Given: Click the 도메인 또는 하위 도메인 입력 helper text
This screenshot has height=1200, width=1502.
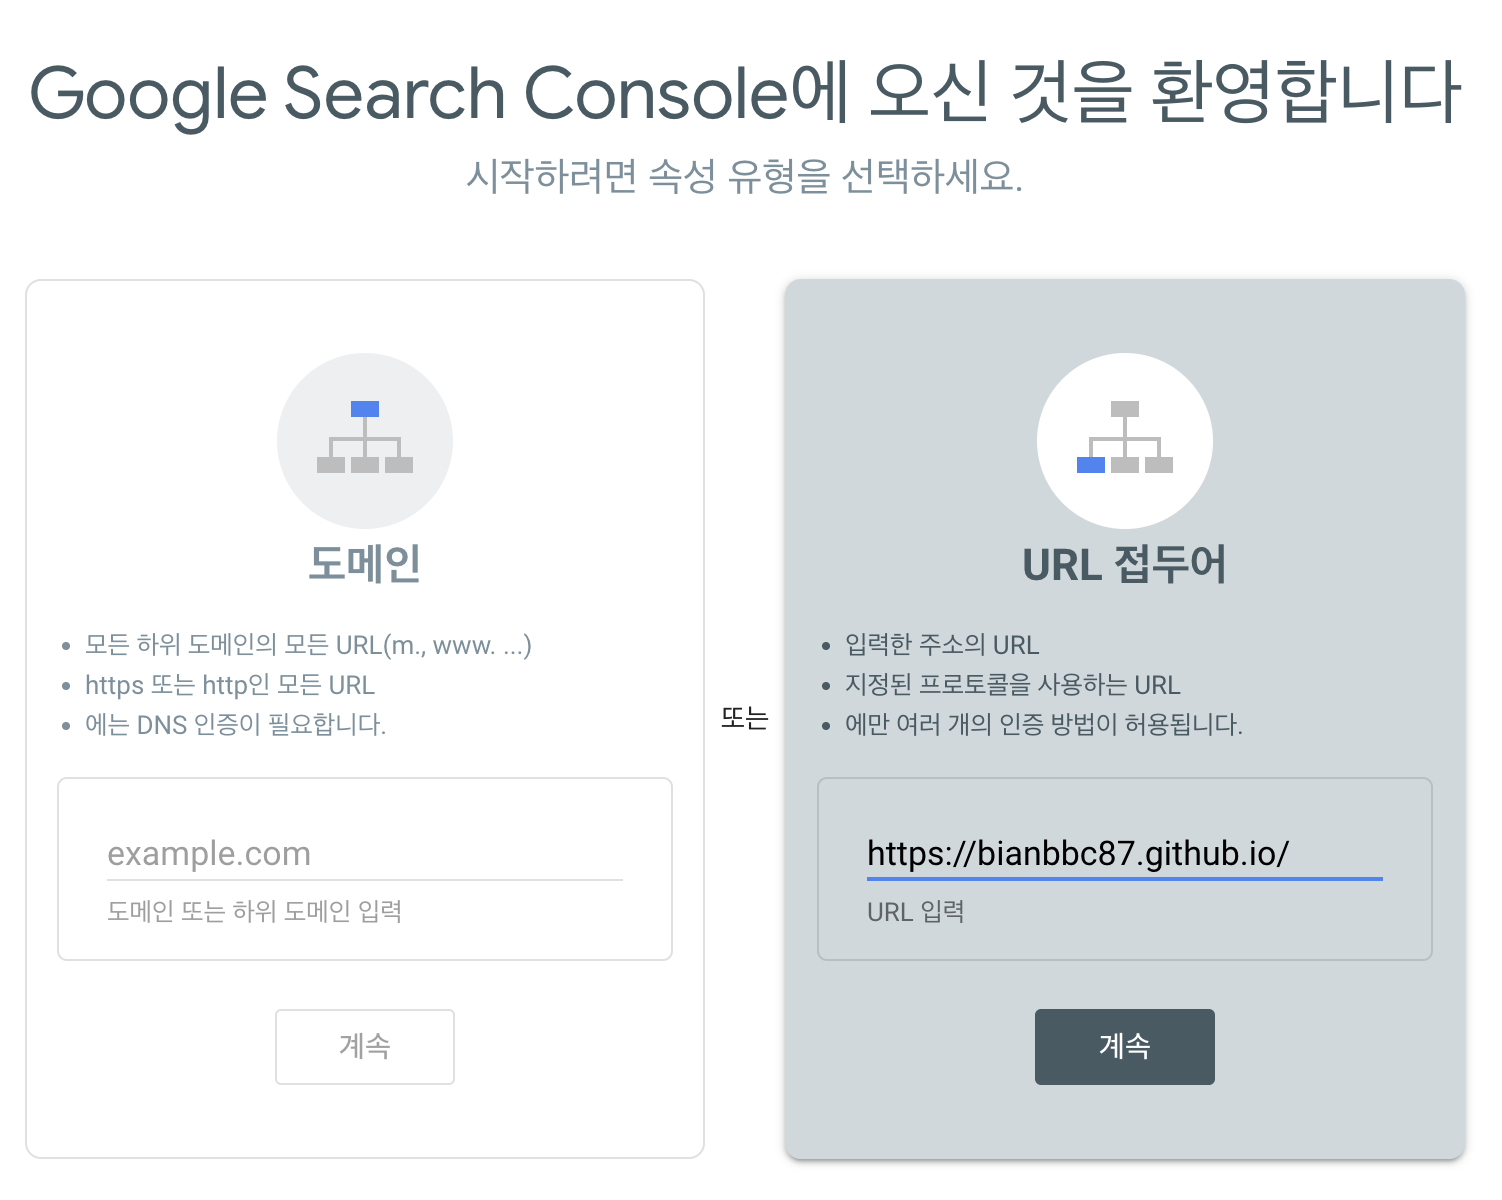Looking at the screenshot, I should [x=254, y=912].
